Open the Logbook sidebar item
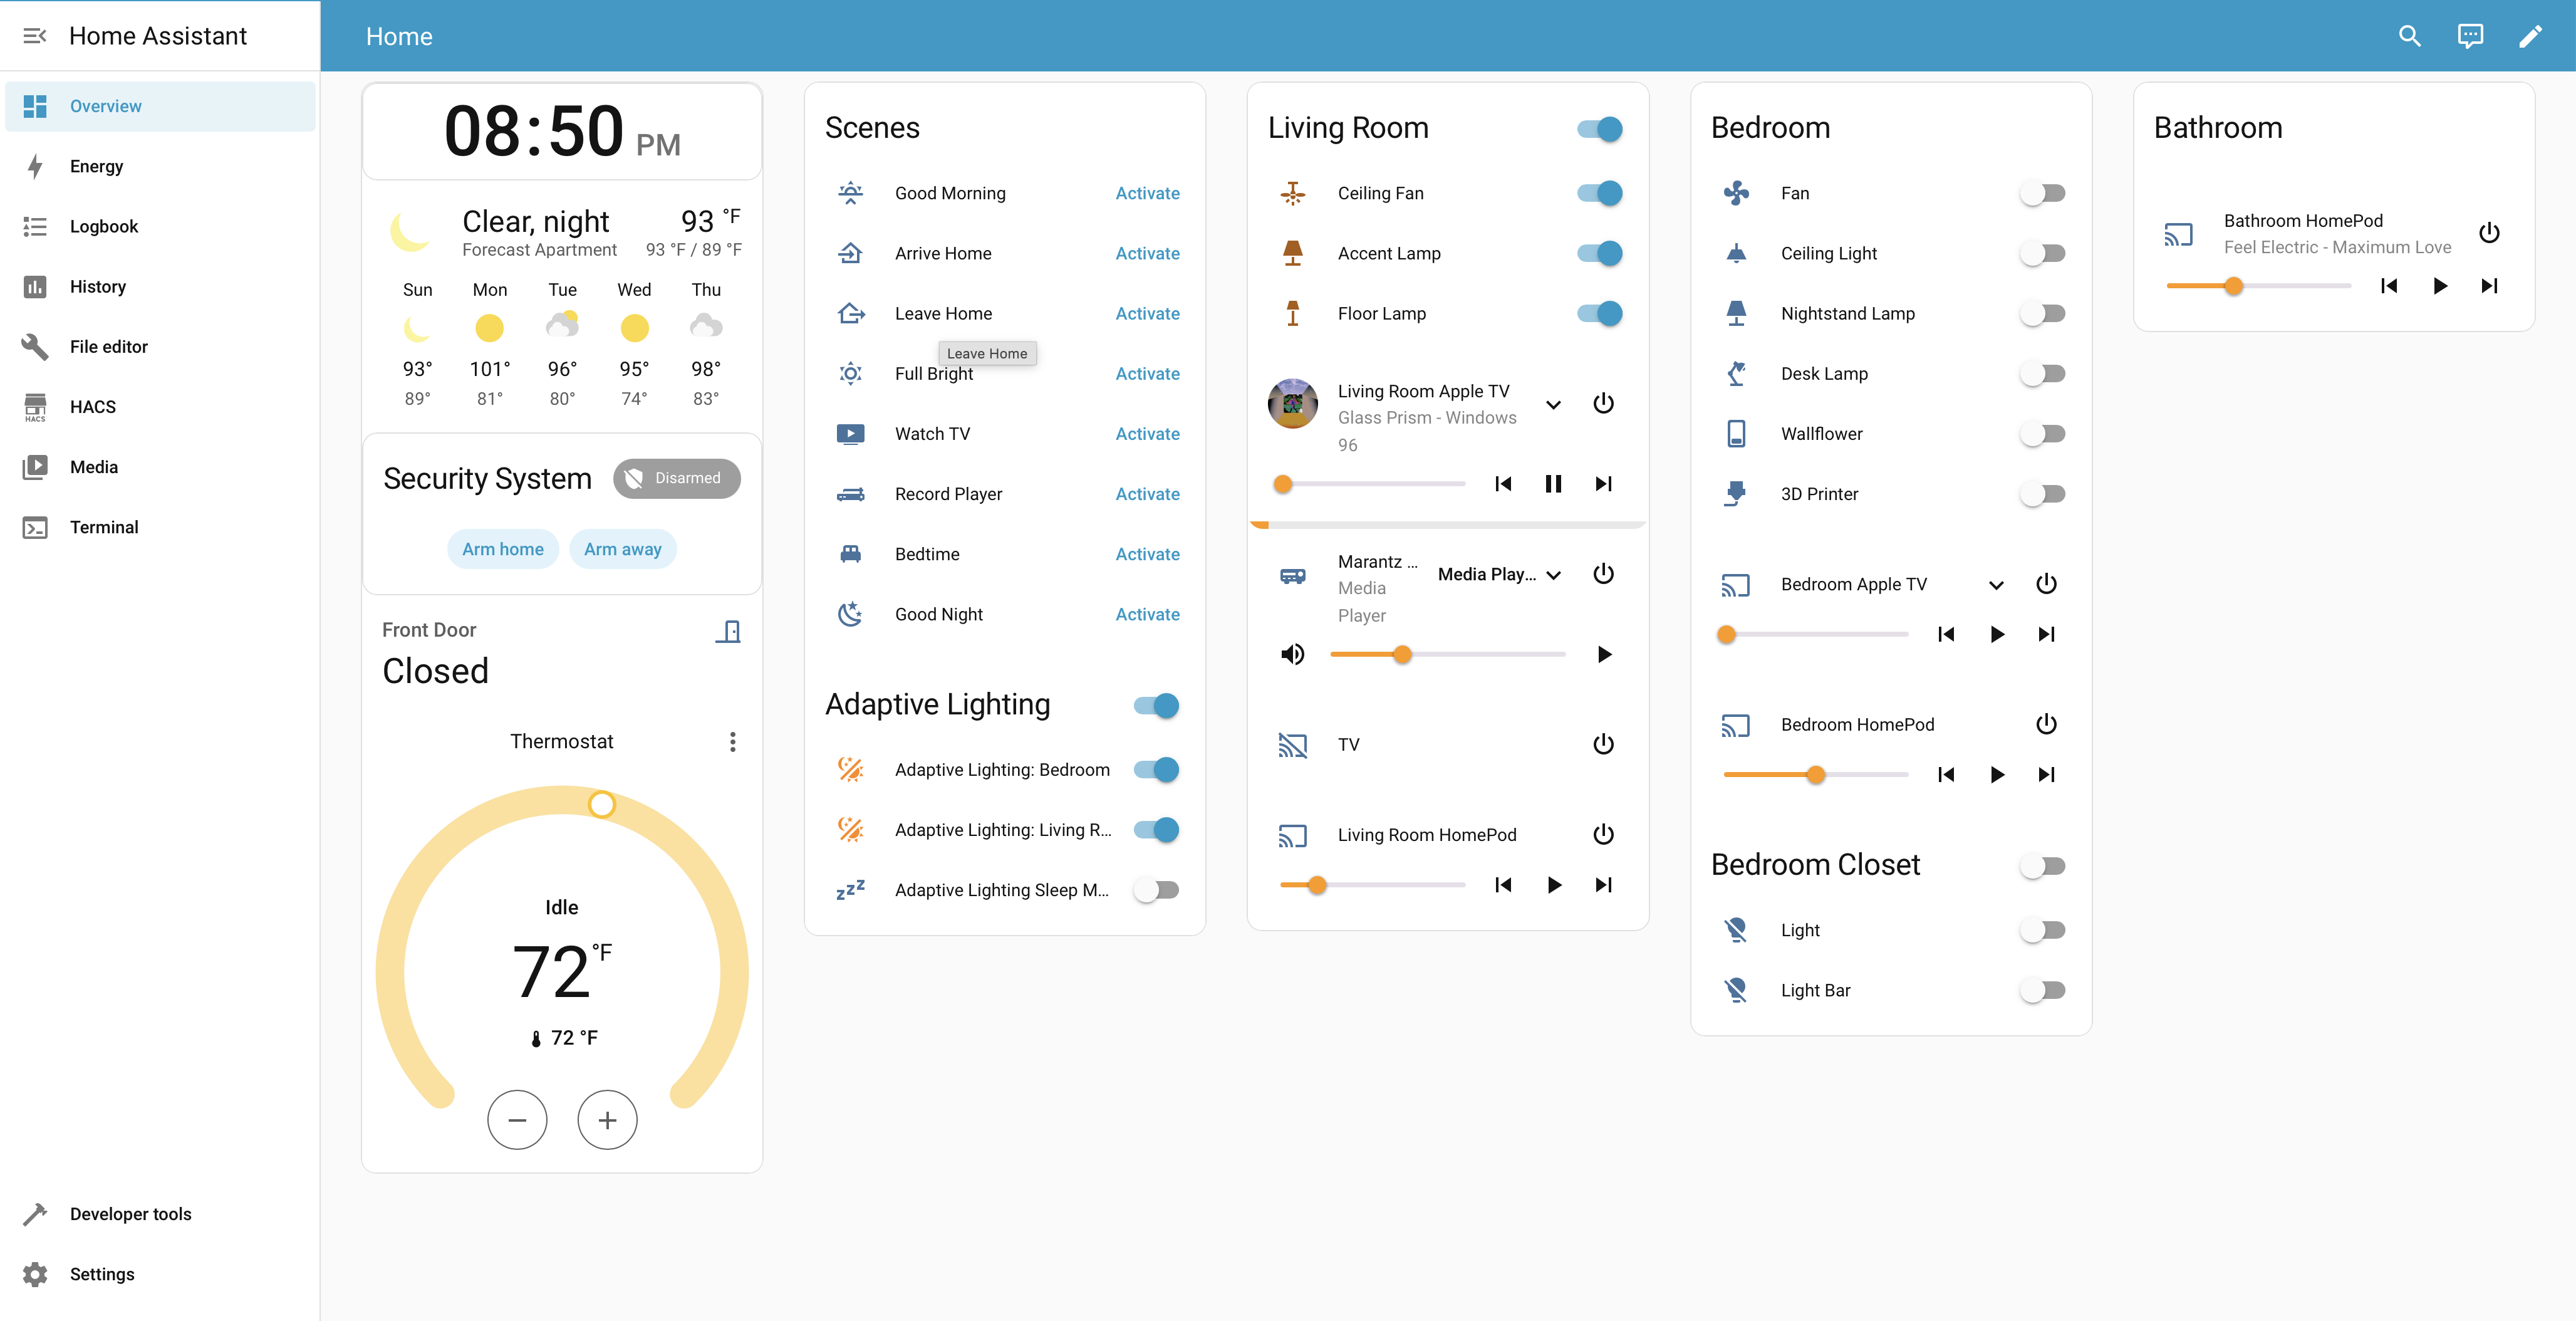This screenshot has height=1321, width=2576. (x=104, y=226)
